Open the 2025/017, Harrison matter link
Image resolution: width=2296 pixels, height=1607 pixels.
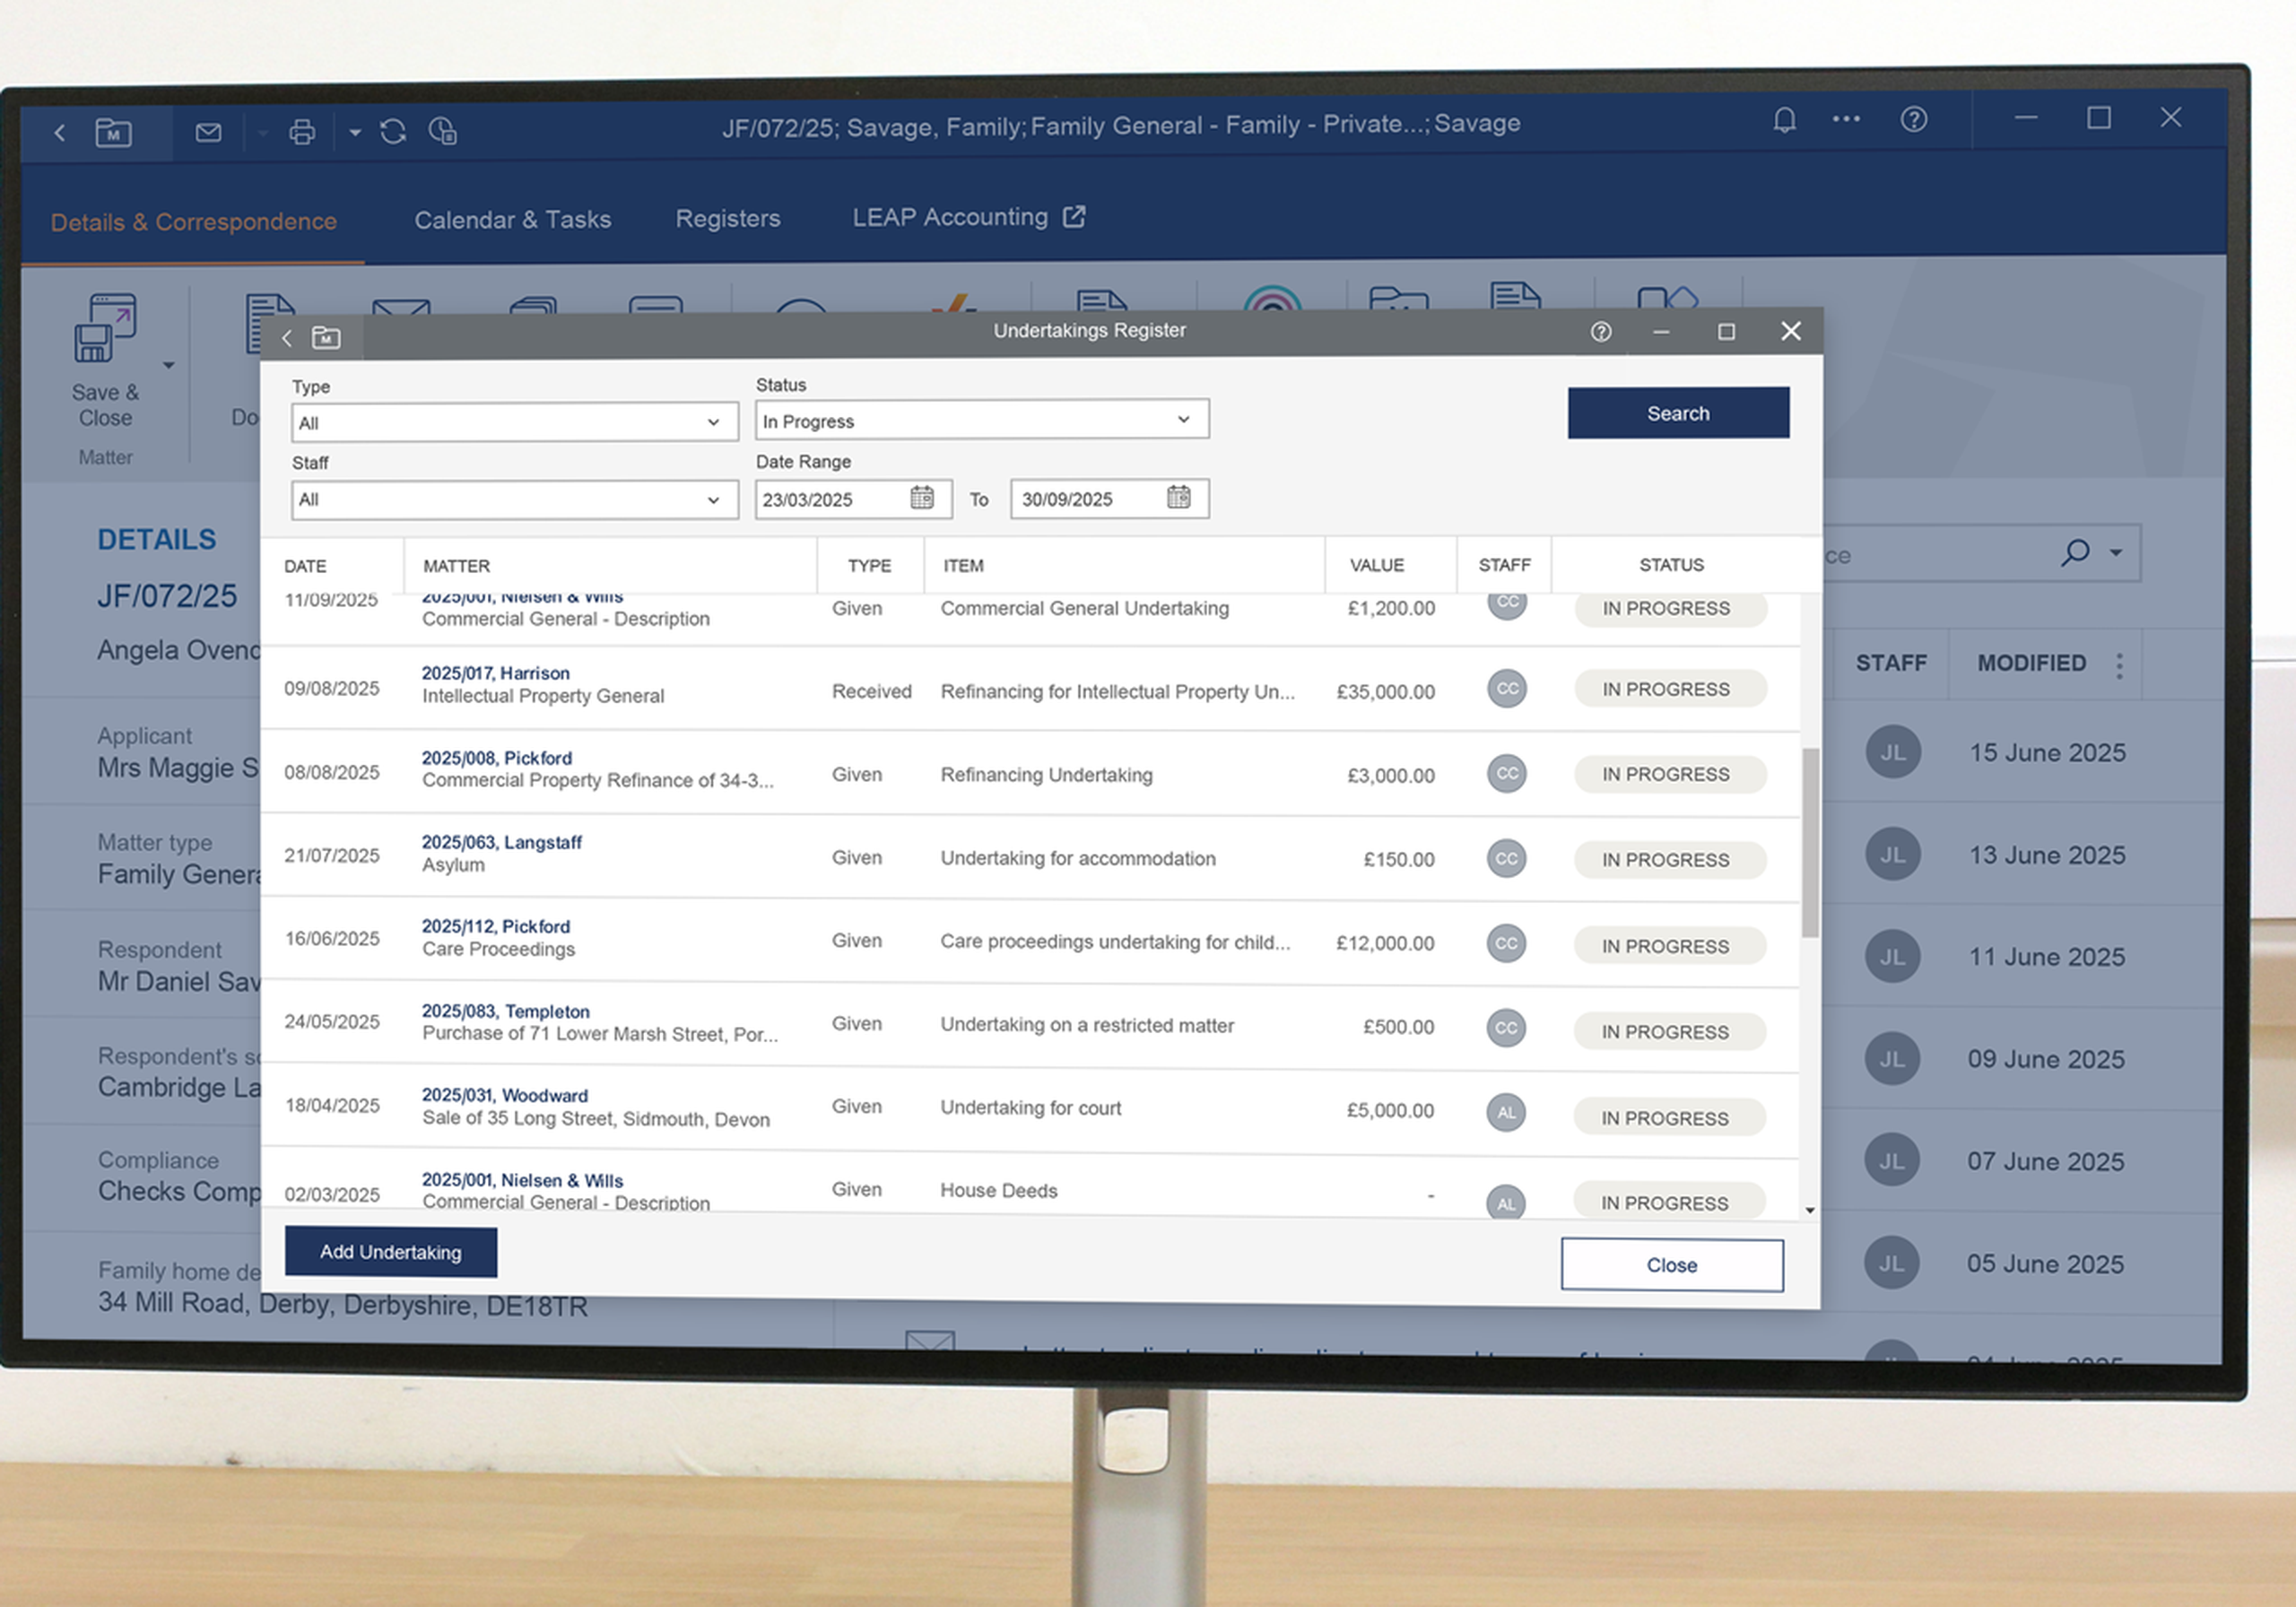pyautogui.click(x=495, y=673)
